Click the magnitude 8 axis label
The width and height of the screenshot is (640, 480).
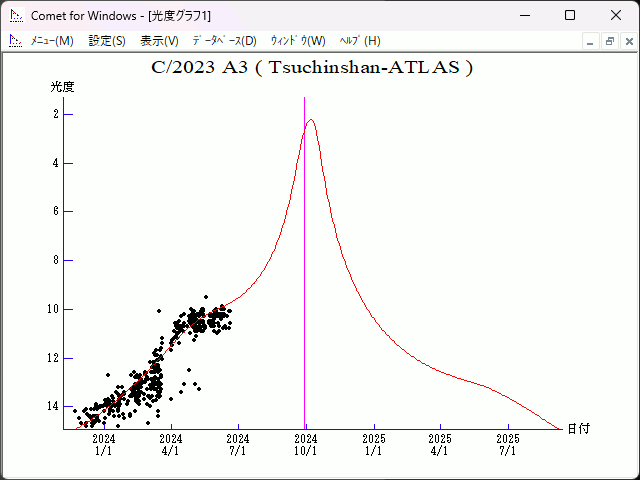(x=56, y=260)
